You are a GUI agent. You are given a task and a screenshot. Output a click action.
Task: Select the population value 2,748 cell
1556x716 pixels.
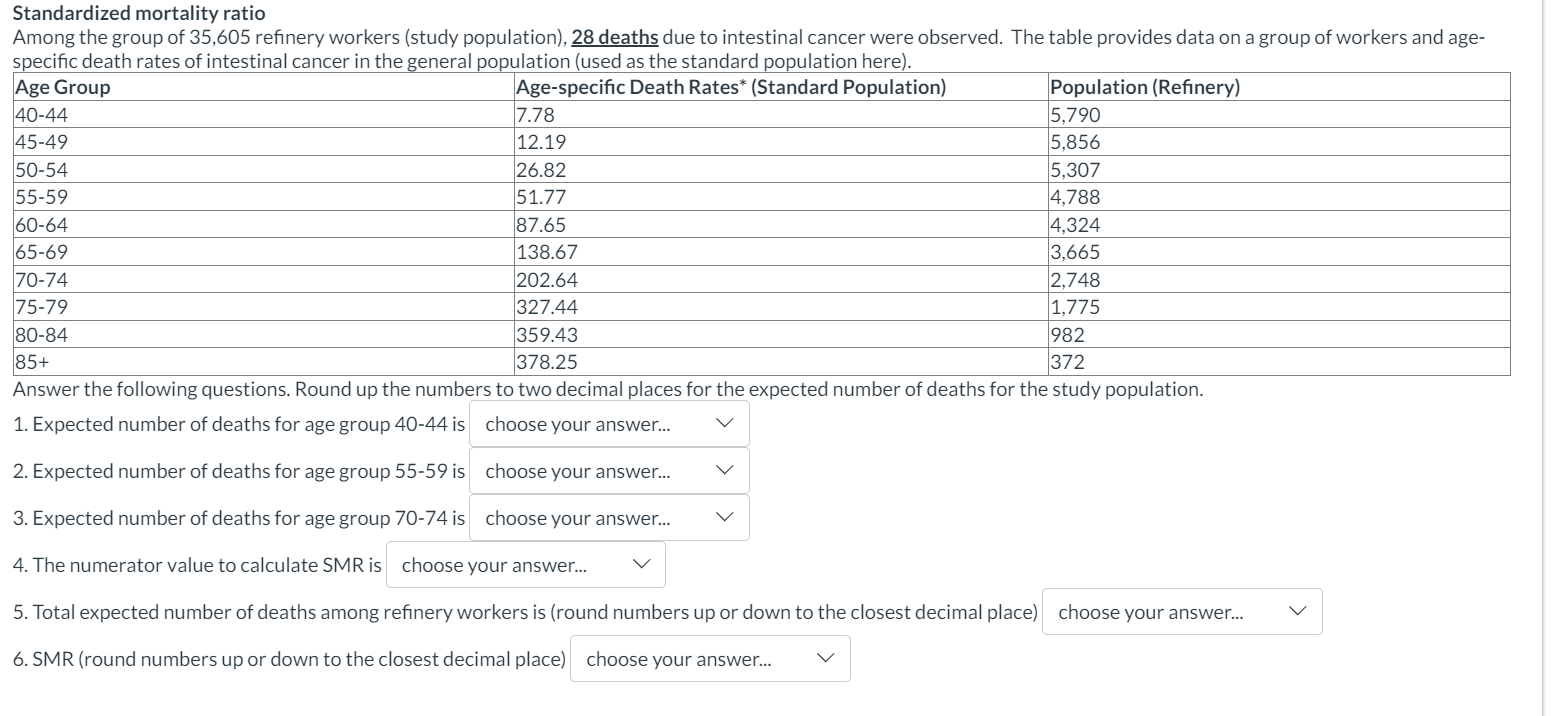(x=1073, y=279)
